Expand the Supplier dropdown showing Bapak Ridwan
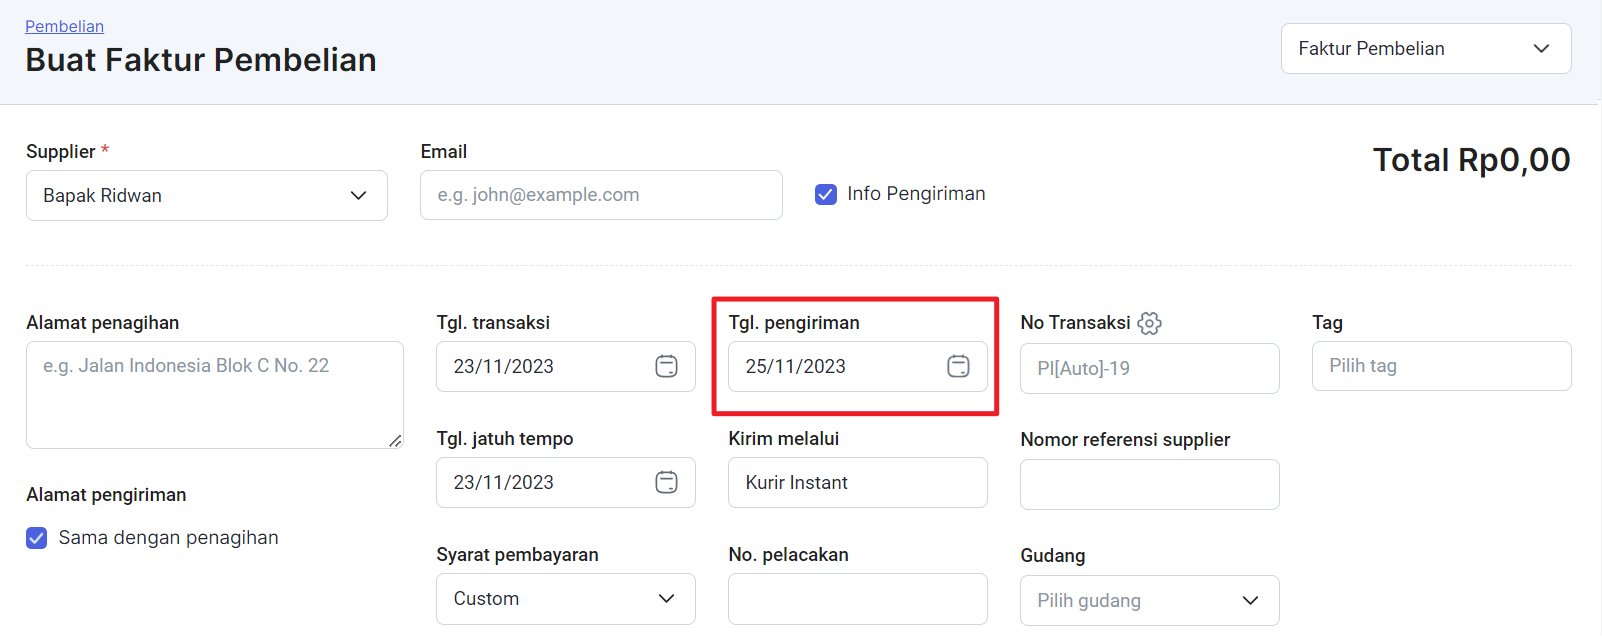Image resolution: width=1602 pixels, height=640 pixels. (x=207, y=195)
